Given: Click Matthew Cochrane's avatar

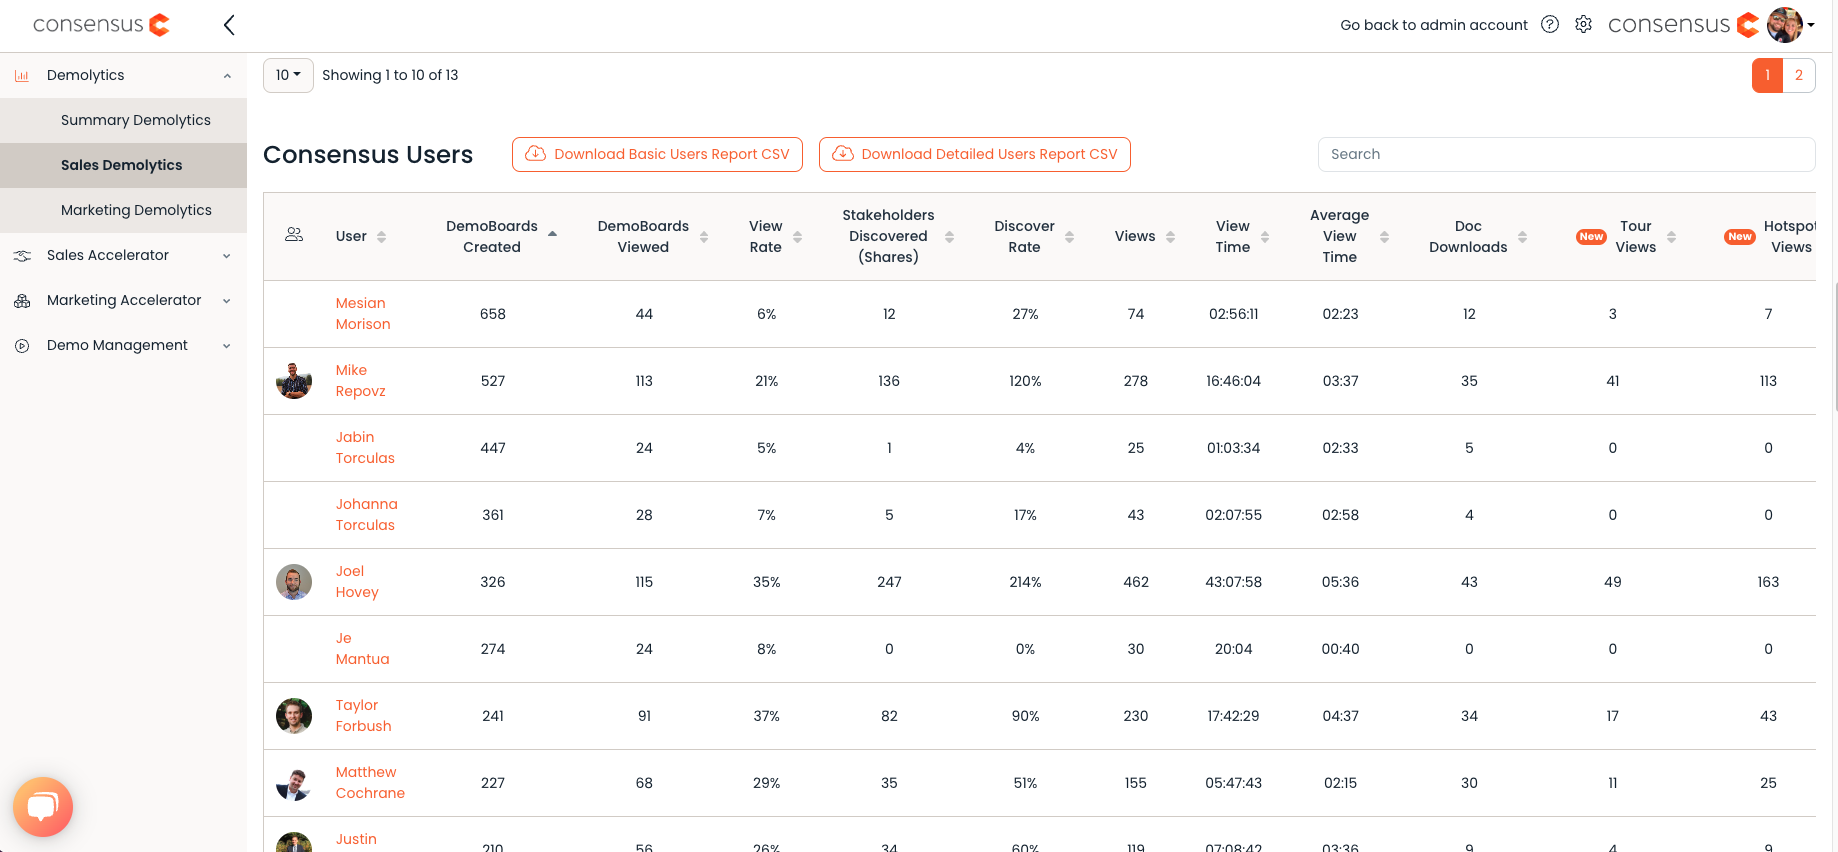Looking at the screenshot, I should [x=294, y=783].
